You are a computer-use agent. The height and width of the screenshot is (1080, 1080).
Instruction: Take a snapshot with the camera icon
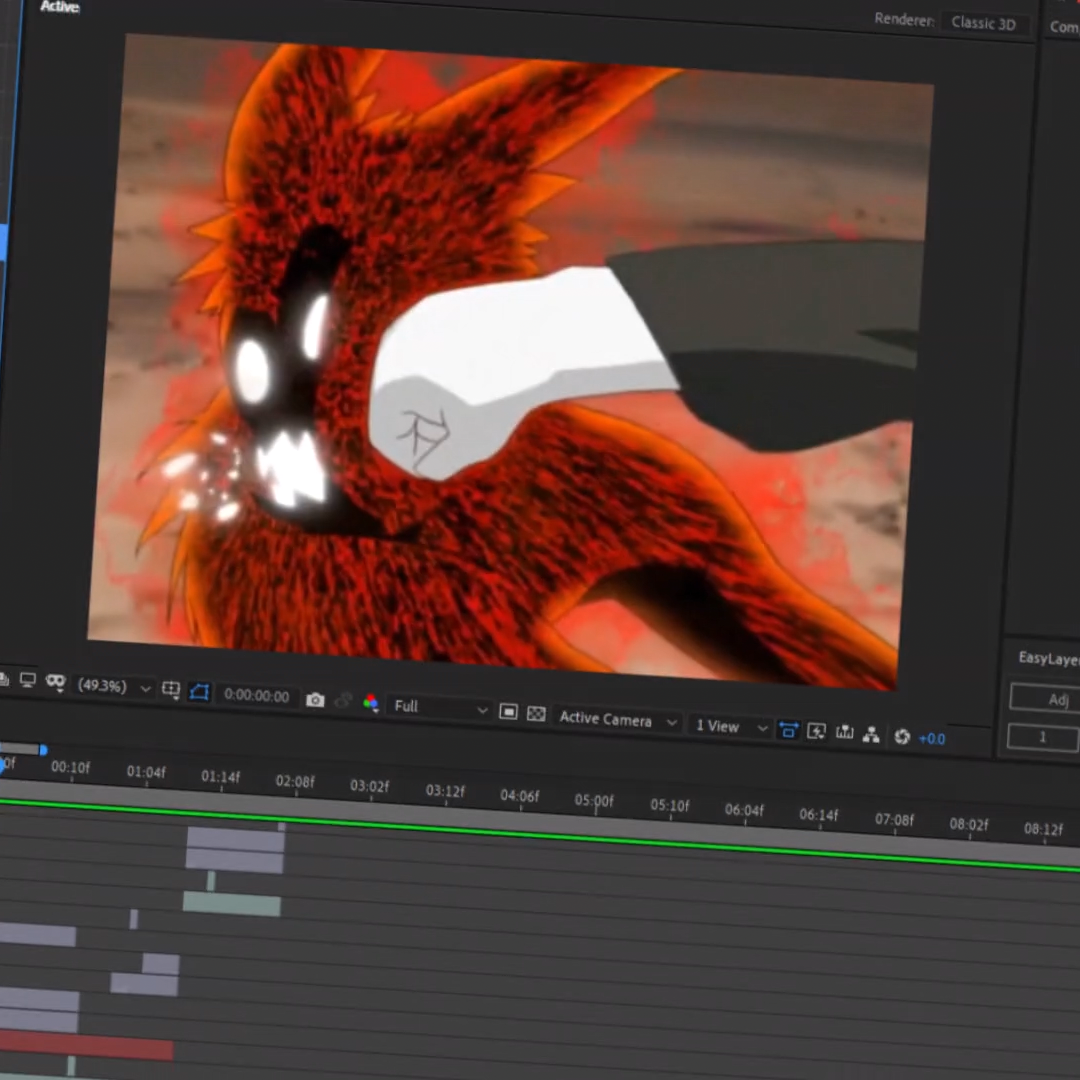pos(315,700)
